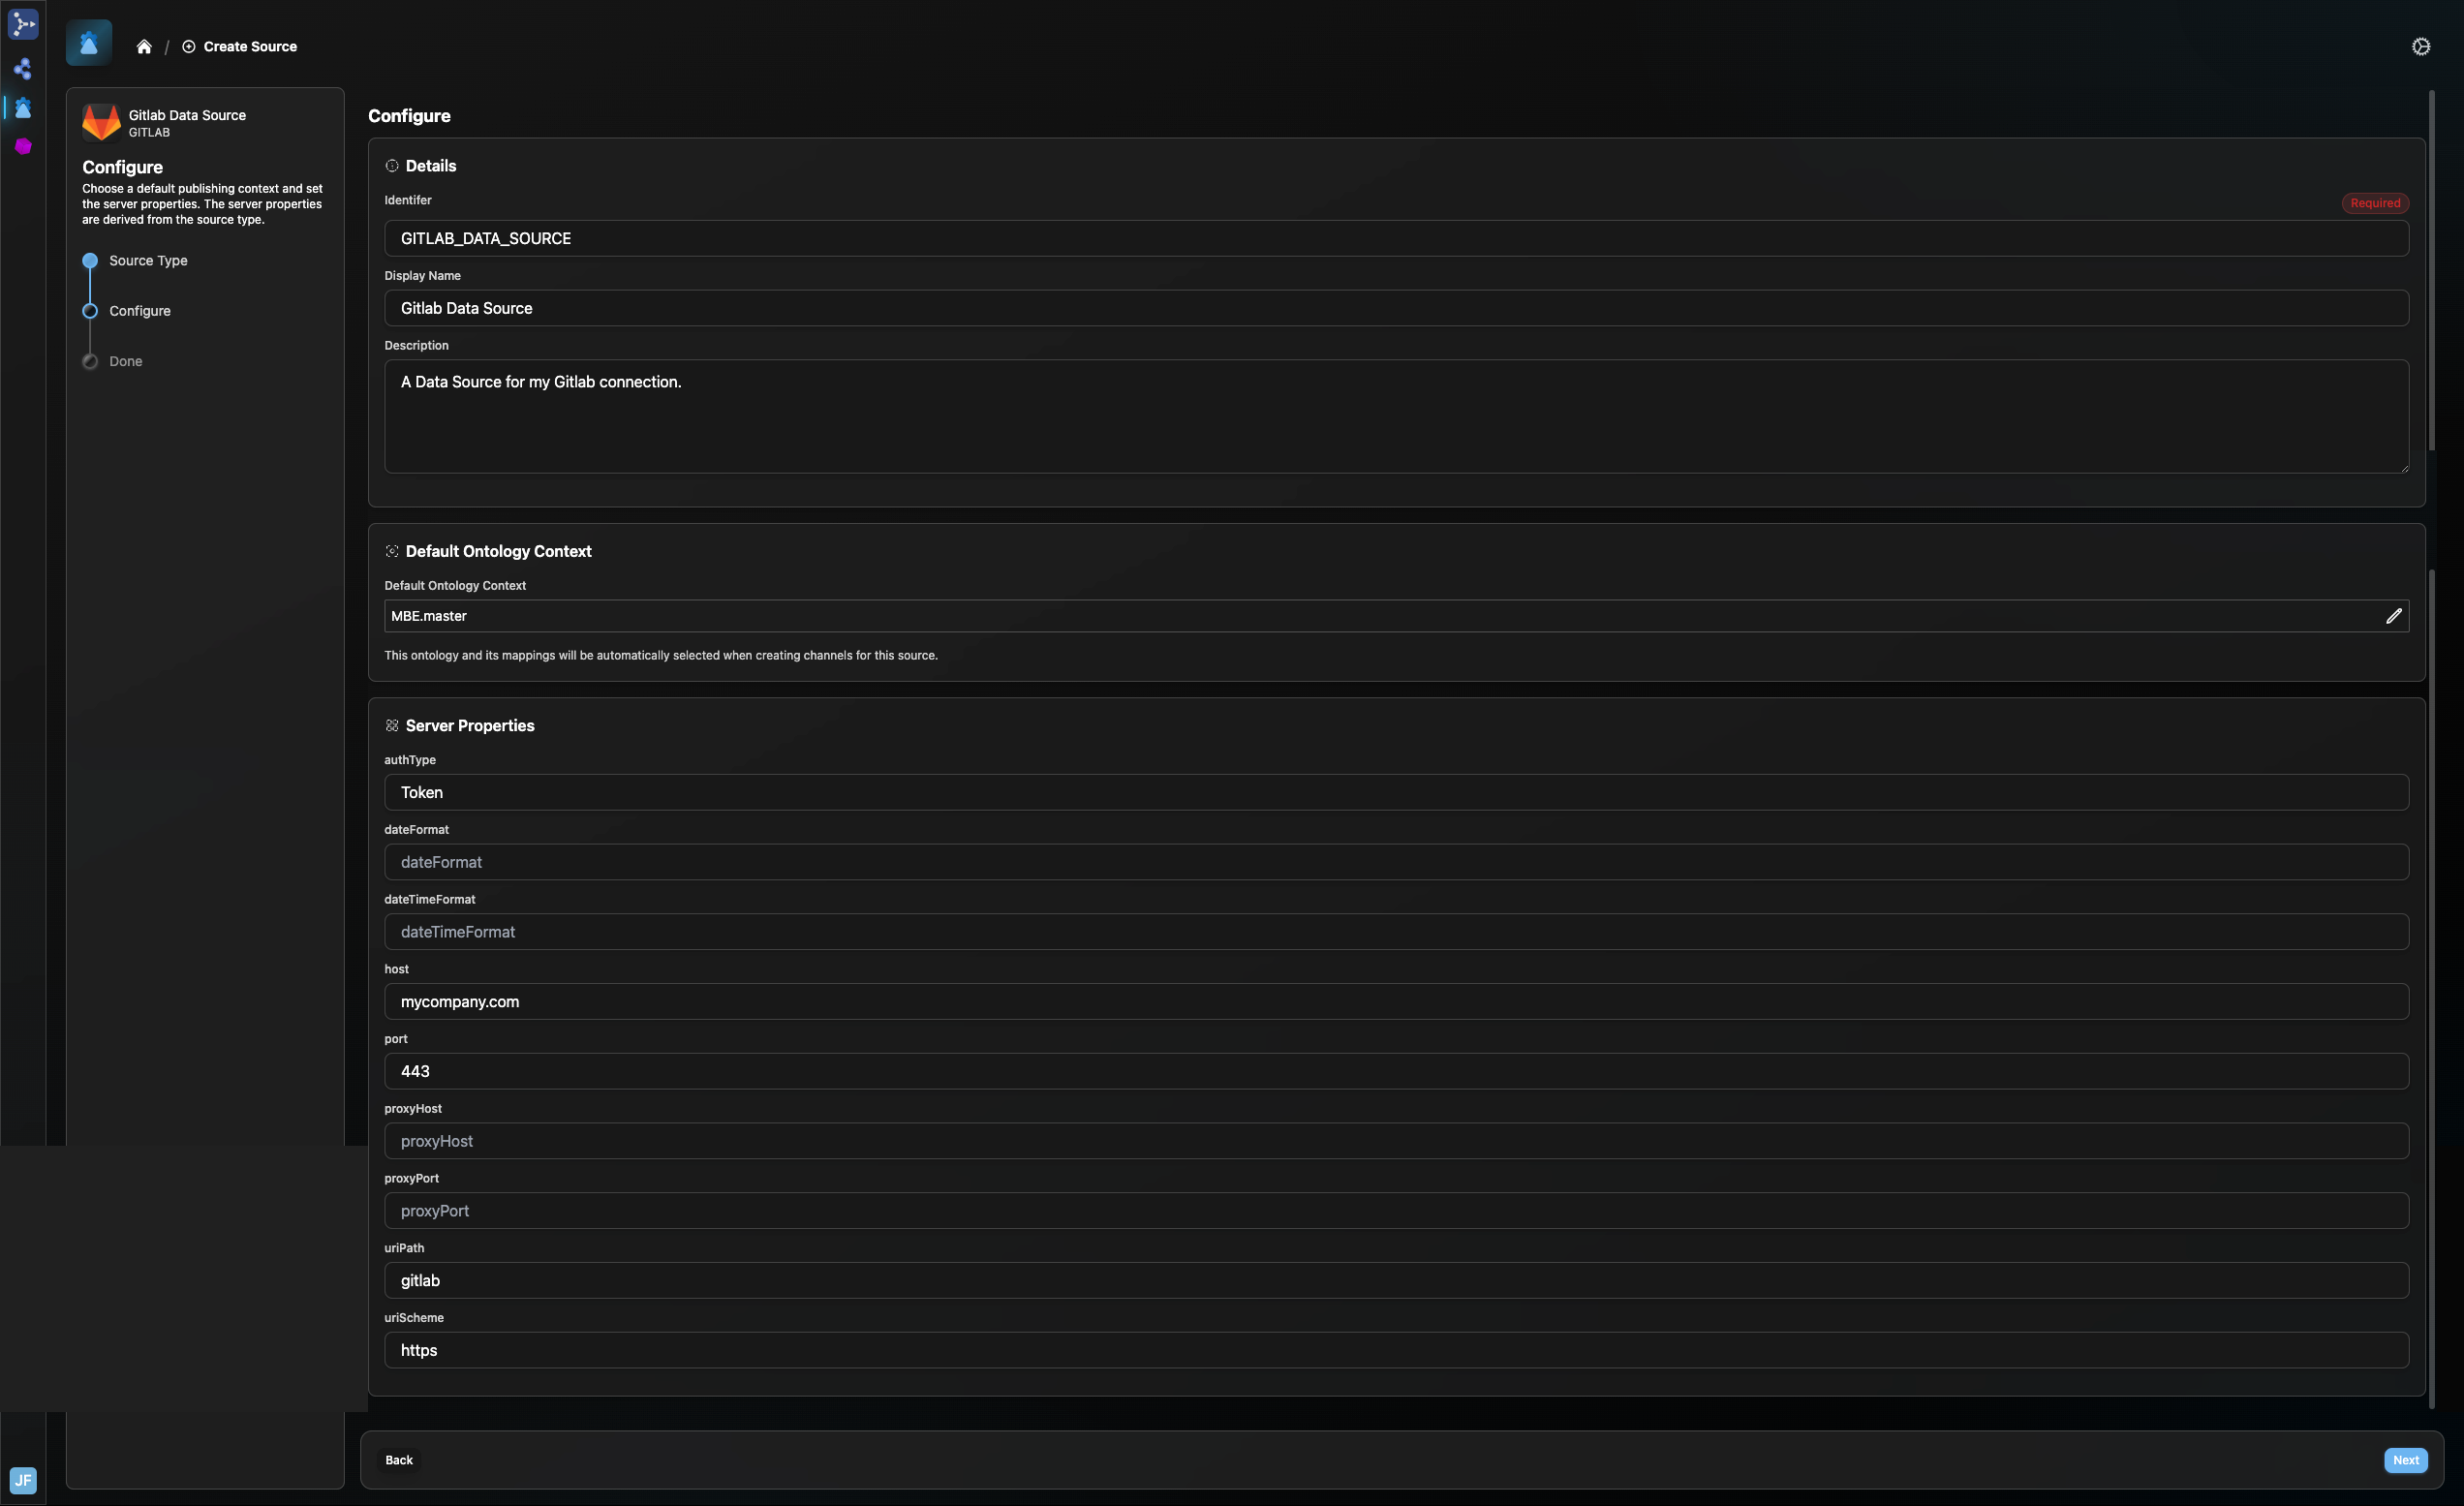Click the Gitlab fox logo

click(x=101, y=122)
